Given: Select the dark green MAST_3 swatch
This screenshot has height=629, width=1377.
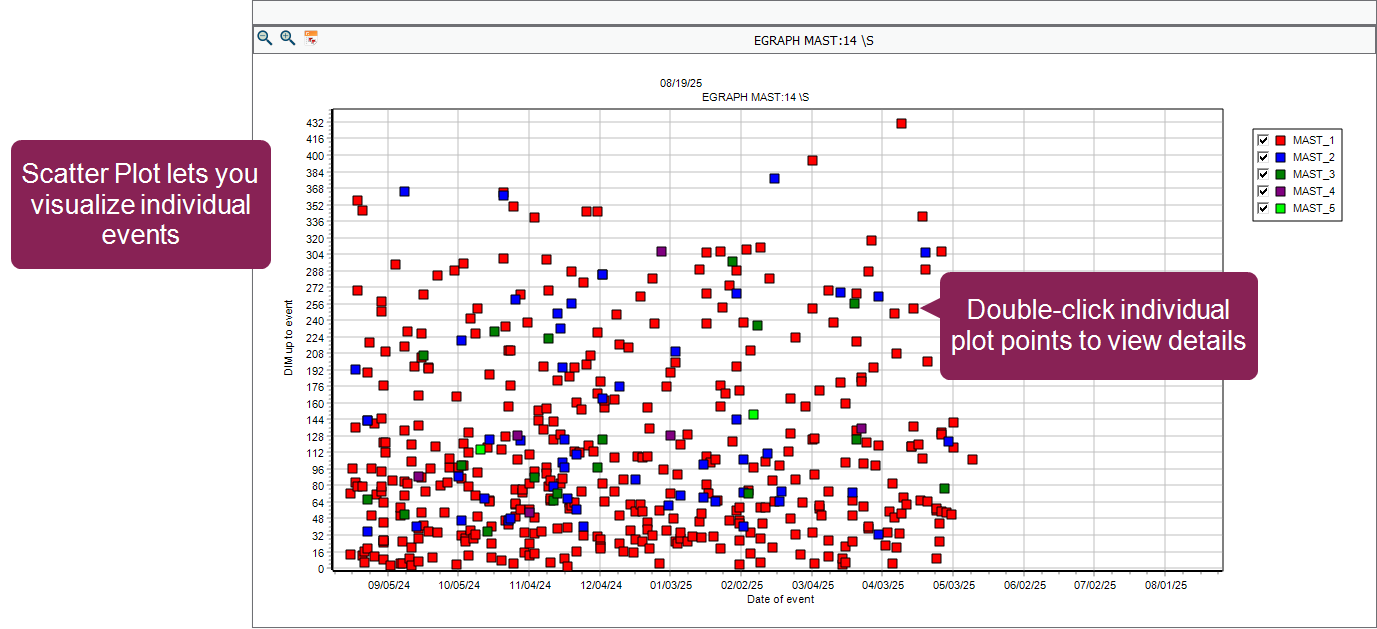Looking at the screenshot, I should [1280, 174].
